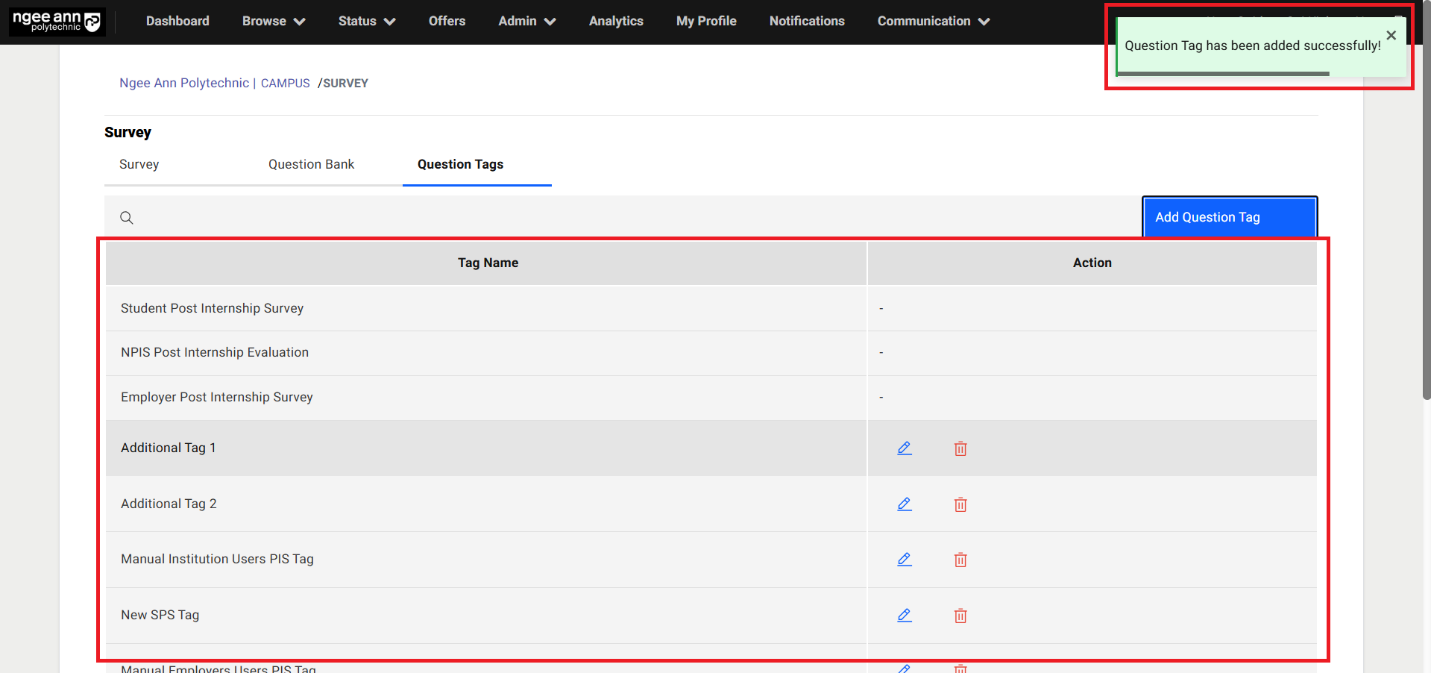Switch to the Survey tab
The width and height of the screenshot is (1431, 673).
139,164
